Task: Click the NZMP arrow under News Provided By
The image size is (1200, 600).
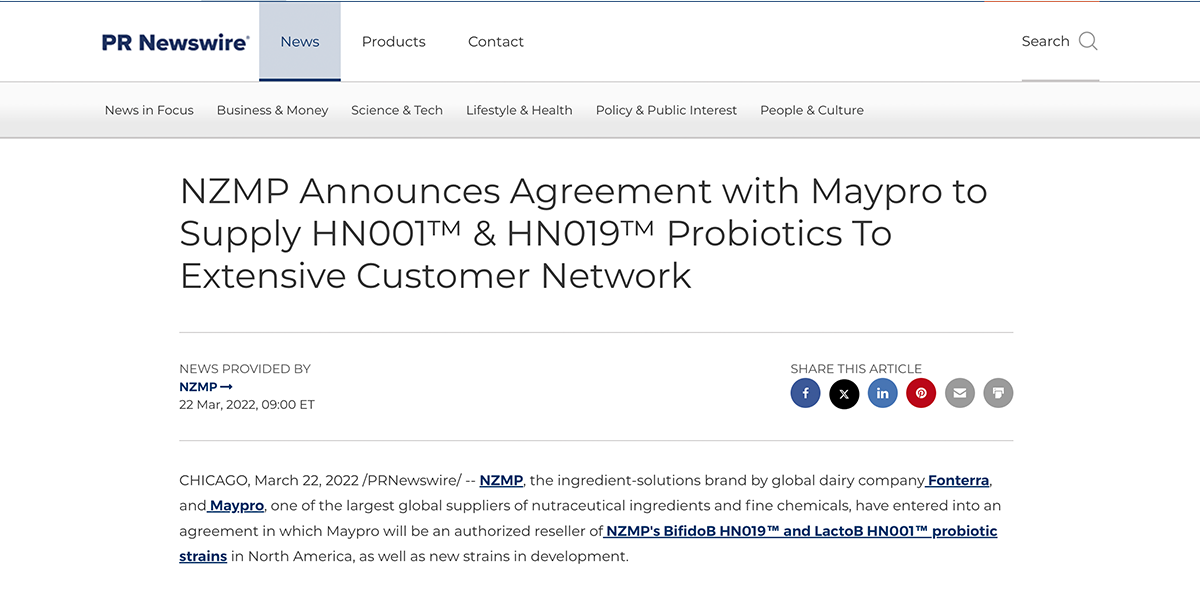Action: pyautogui.click(x=206, y=386)
